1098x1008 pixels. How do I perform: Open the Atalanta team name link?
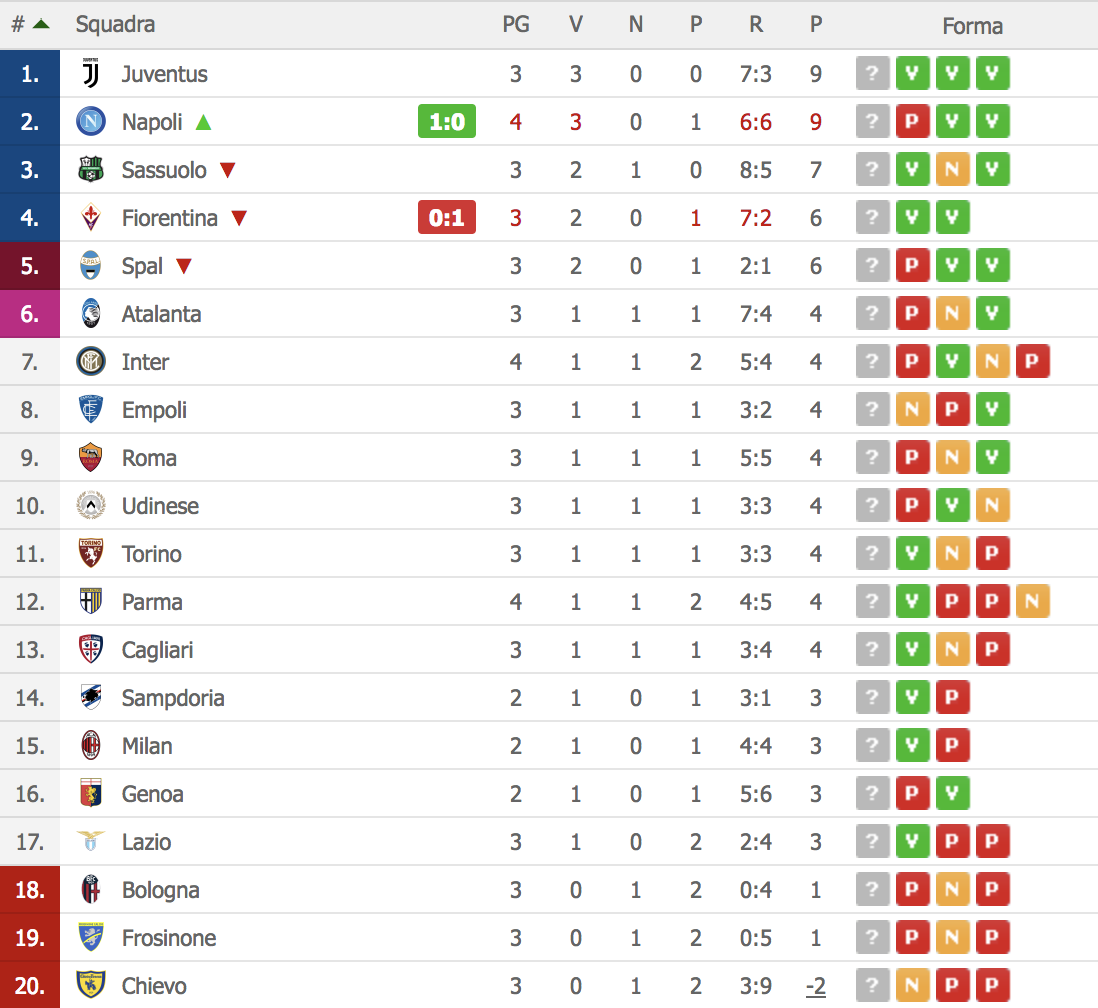click(161, 314)
